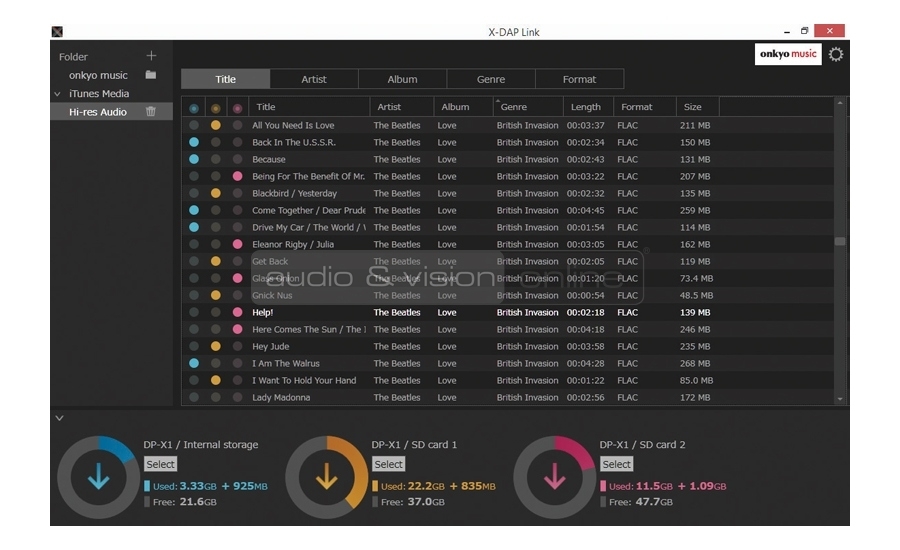This screenshot has height=550, width=900.
Task: Sort by the Artist column header
Action: [402, 107]
